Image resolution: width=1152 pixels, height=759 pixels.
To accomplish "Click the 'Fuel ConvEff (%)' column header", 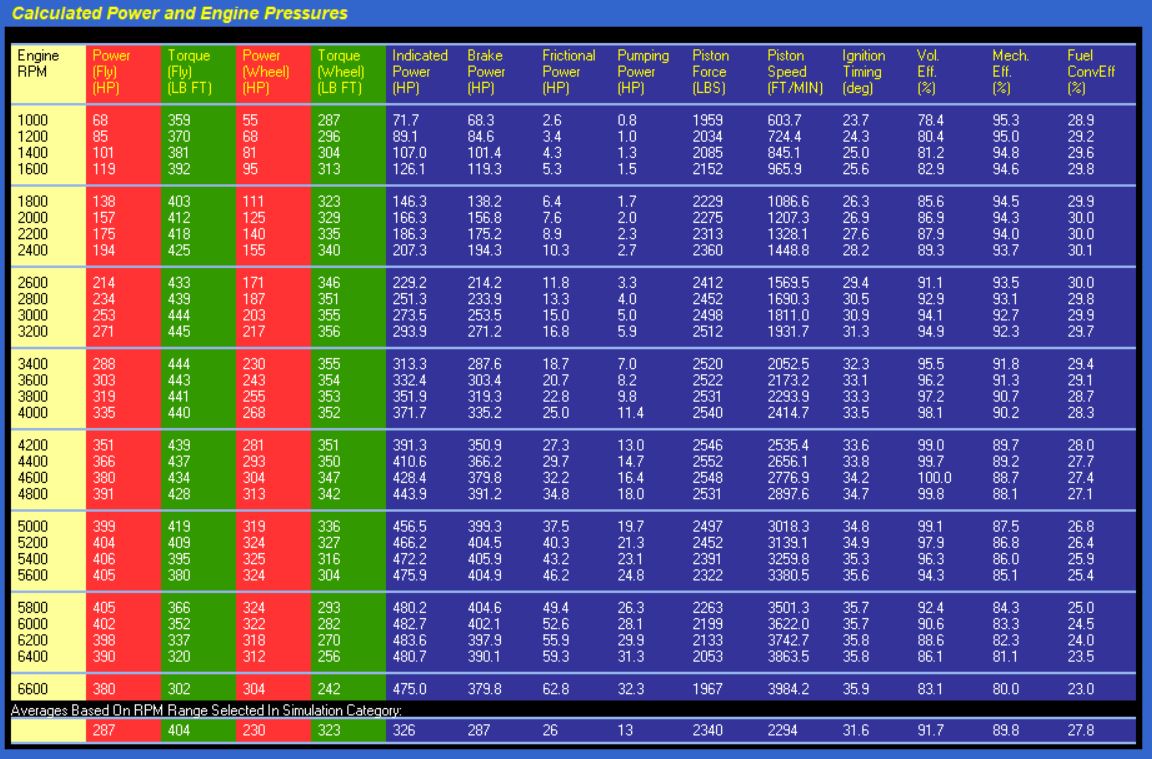I will 1091,71.
